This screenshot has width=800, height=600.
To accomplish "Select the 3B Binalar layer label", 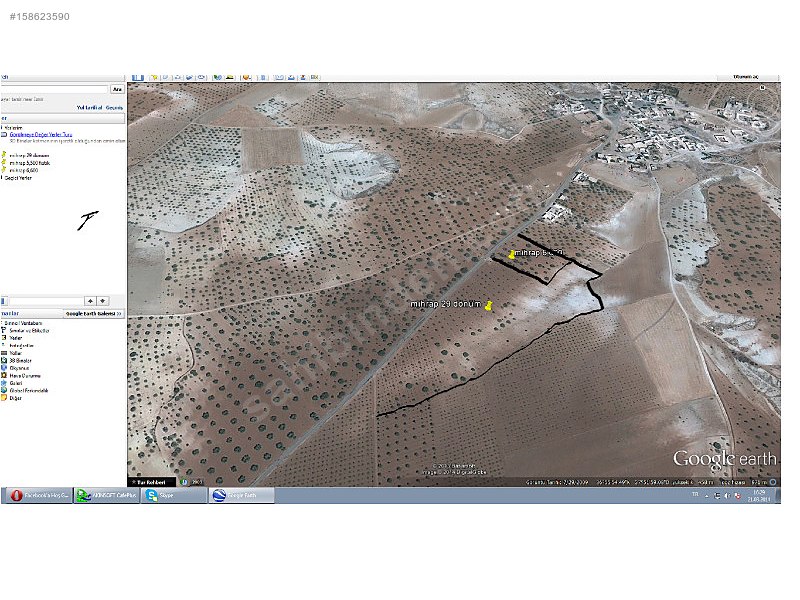I will [20, 361].
